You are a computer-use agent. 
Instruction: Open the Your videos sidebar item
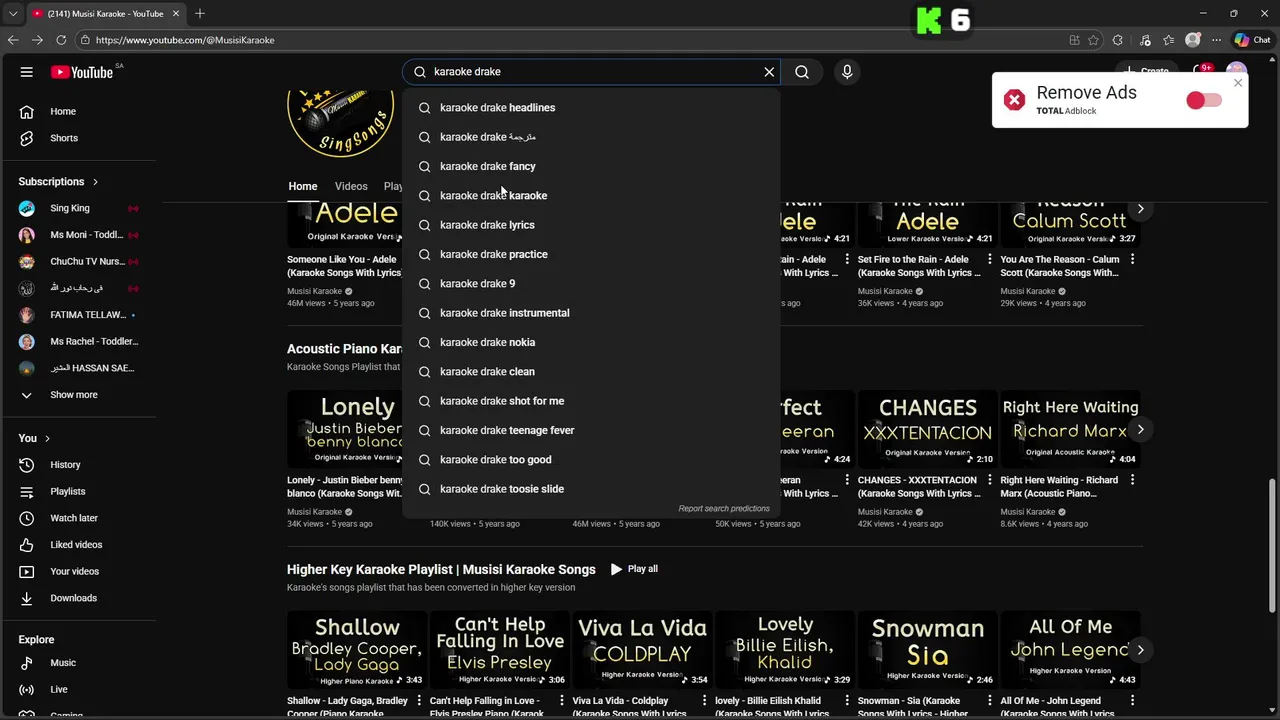click(78, 571)
